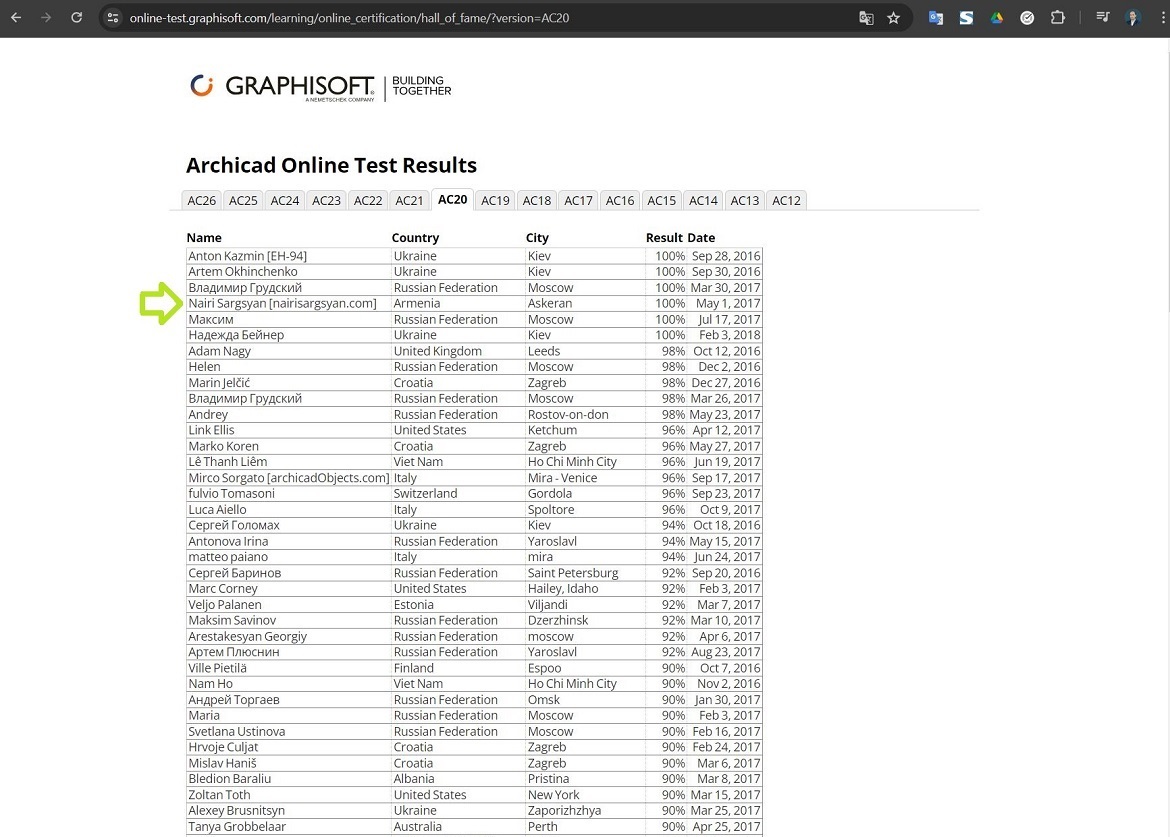
Task: Select Nairi Sargsyan [nairisargsyan.com] entry
Action: (283, 304)
